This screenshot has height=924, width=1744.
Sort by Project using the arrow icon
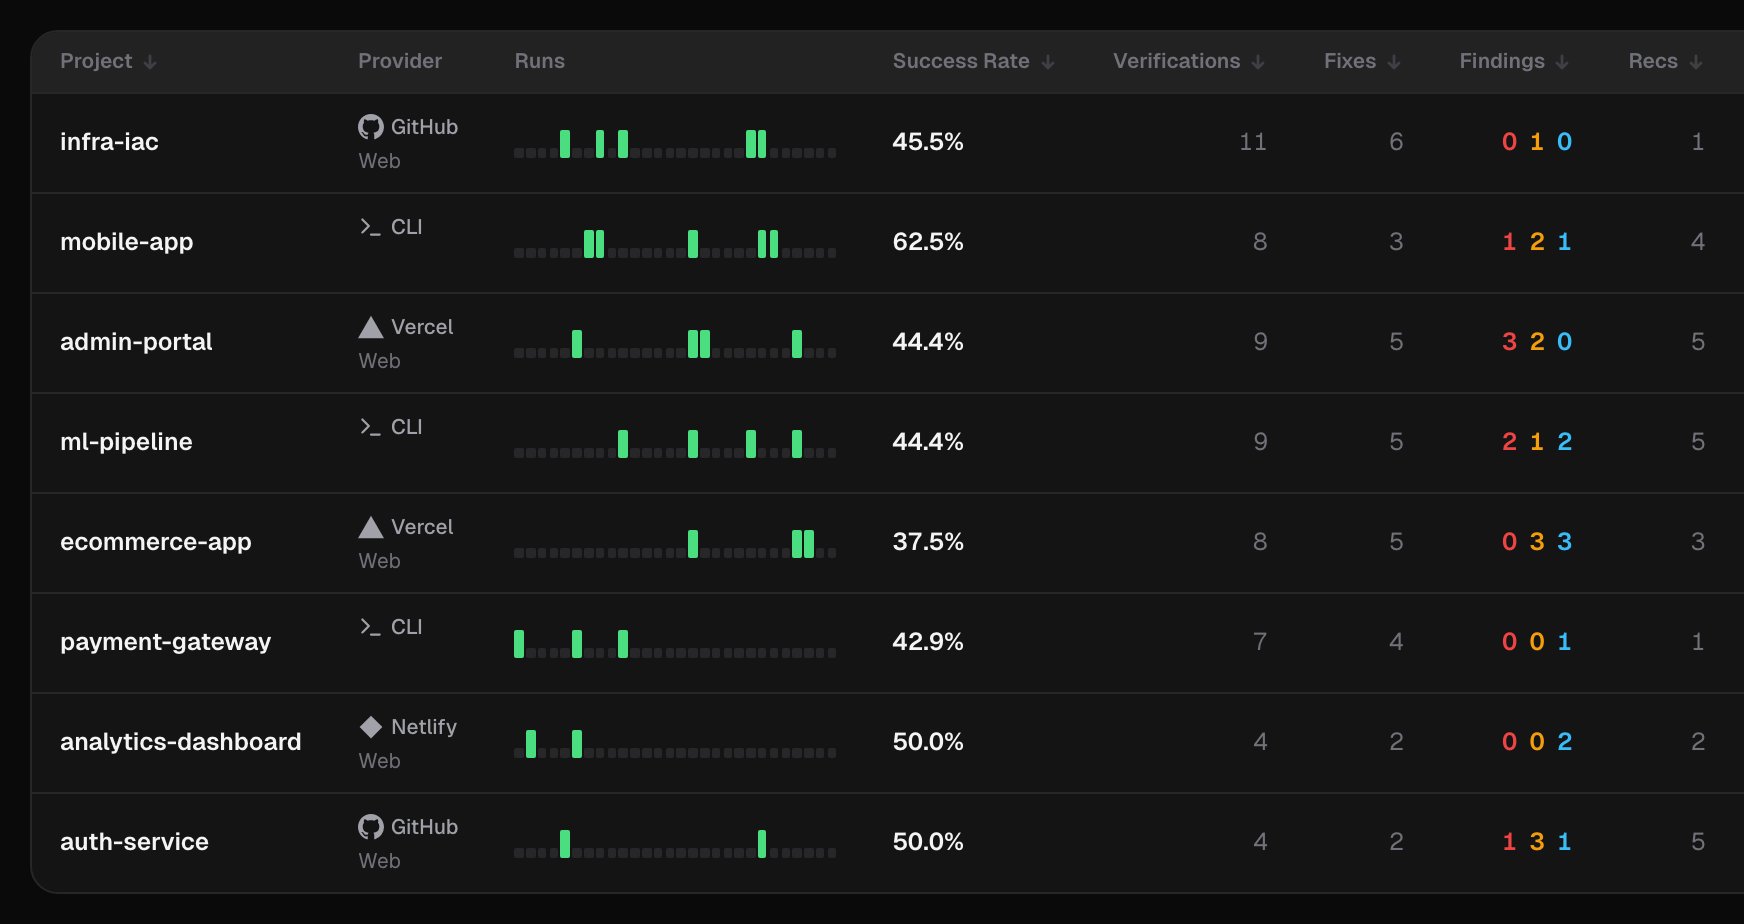pyautogui.click(x=150, y=62)
